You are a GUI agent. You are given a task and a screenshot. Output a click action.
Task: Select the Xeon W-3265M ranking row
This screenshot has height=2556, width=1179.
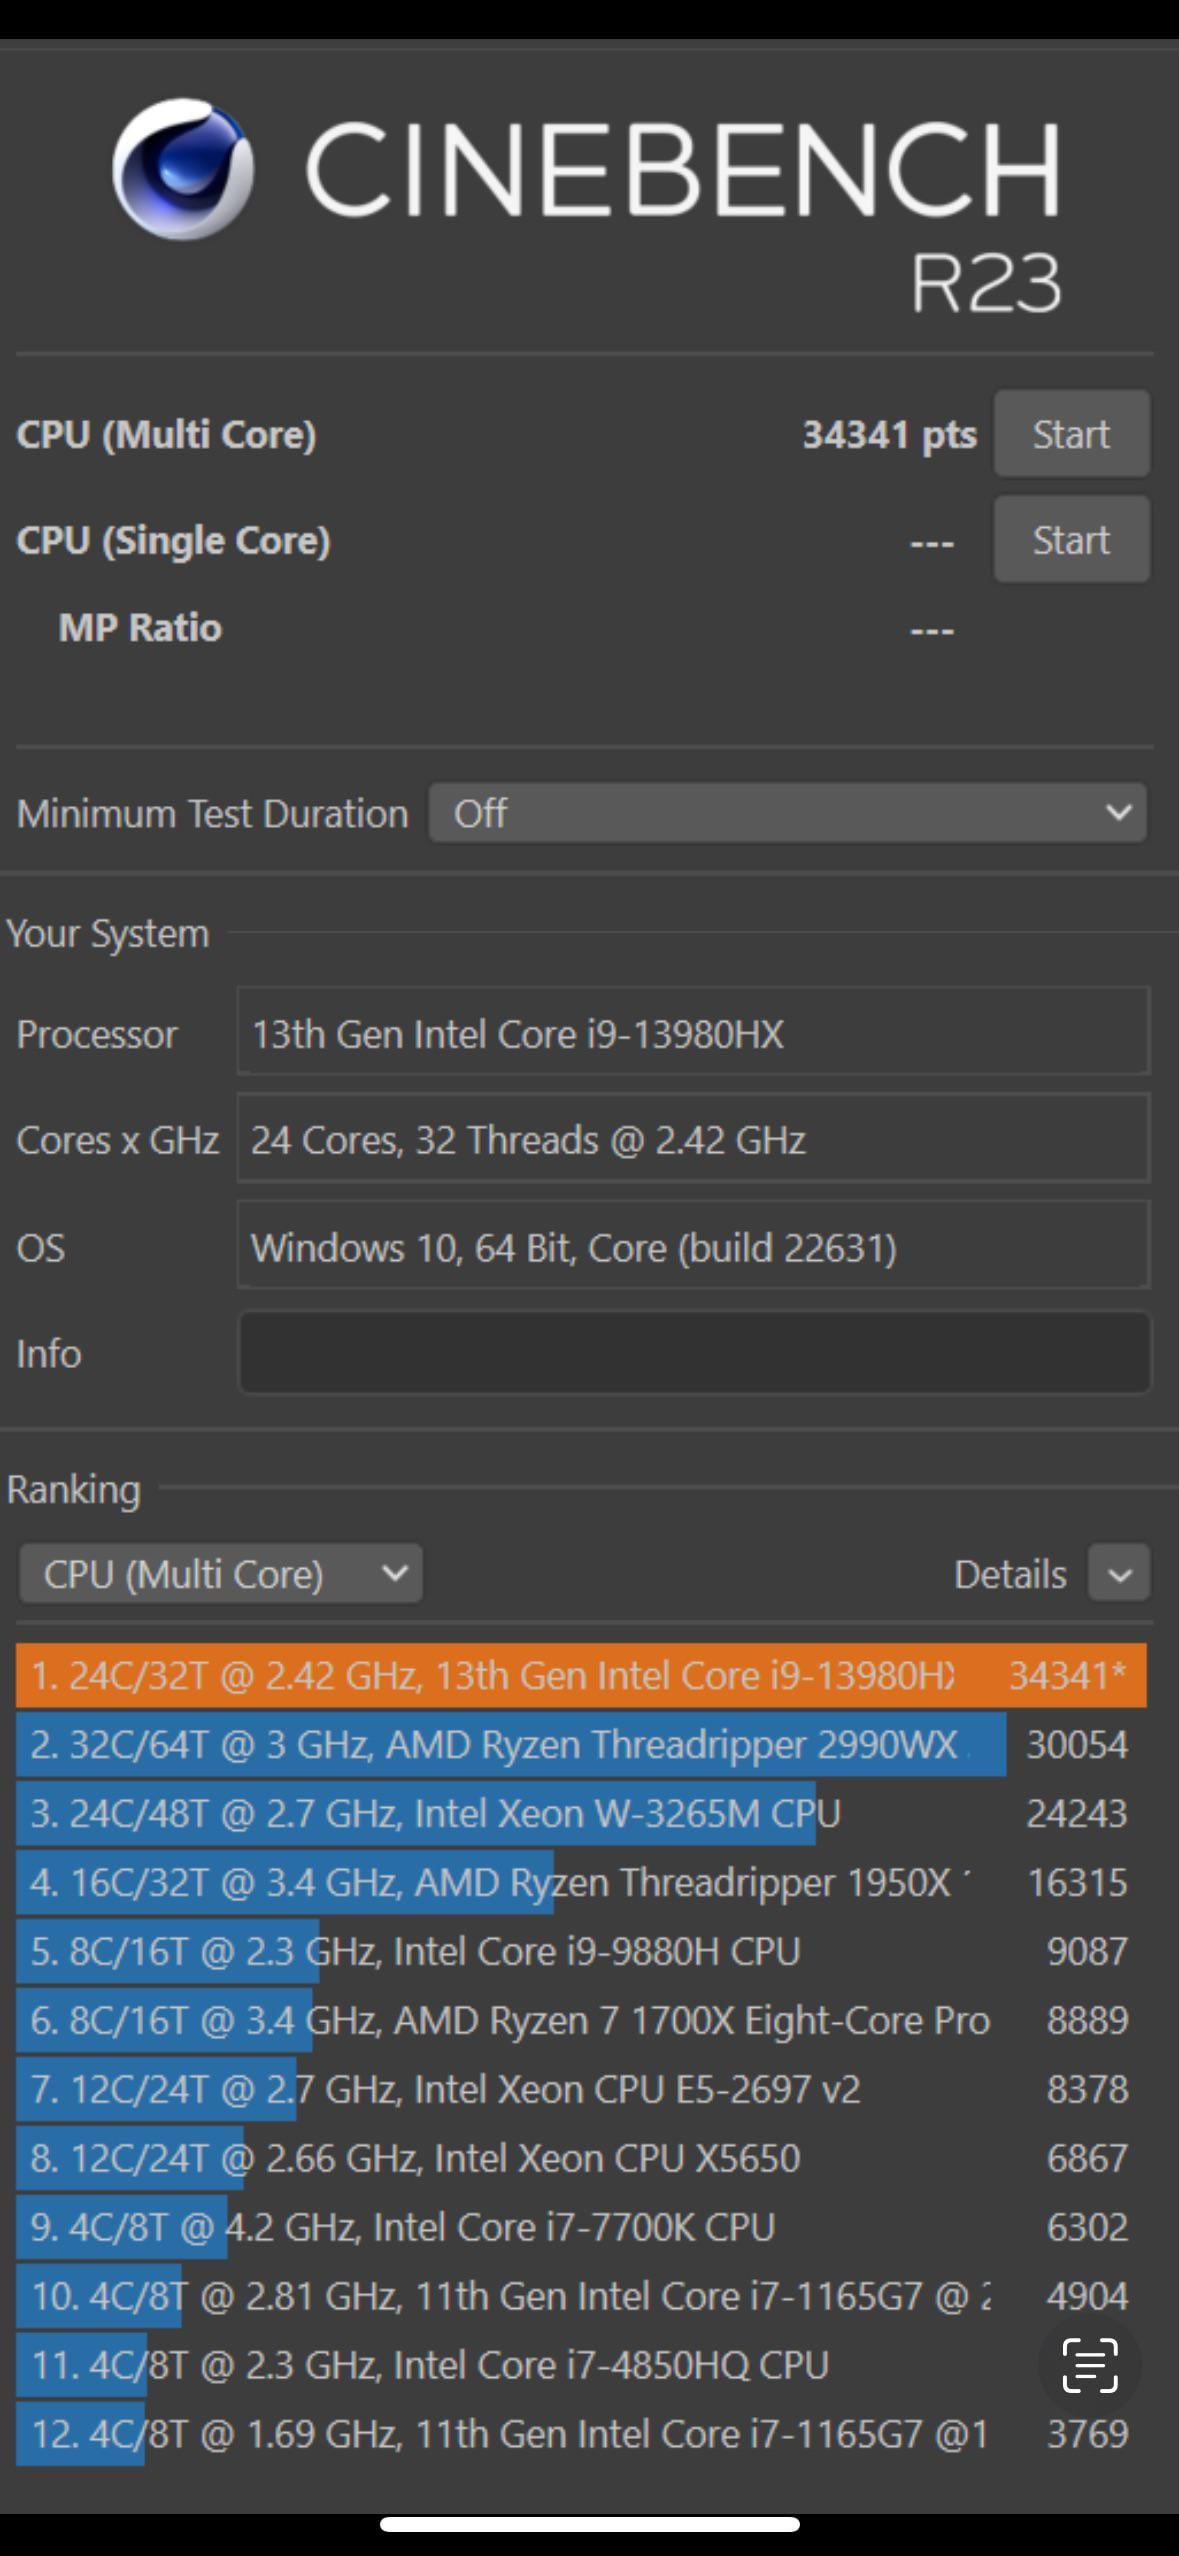(x=581, y=1813)
